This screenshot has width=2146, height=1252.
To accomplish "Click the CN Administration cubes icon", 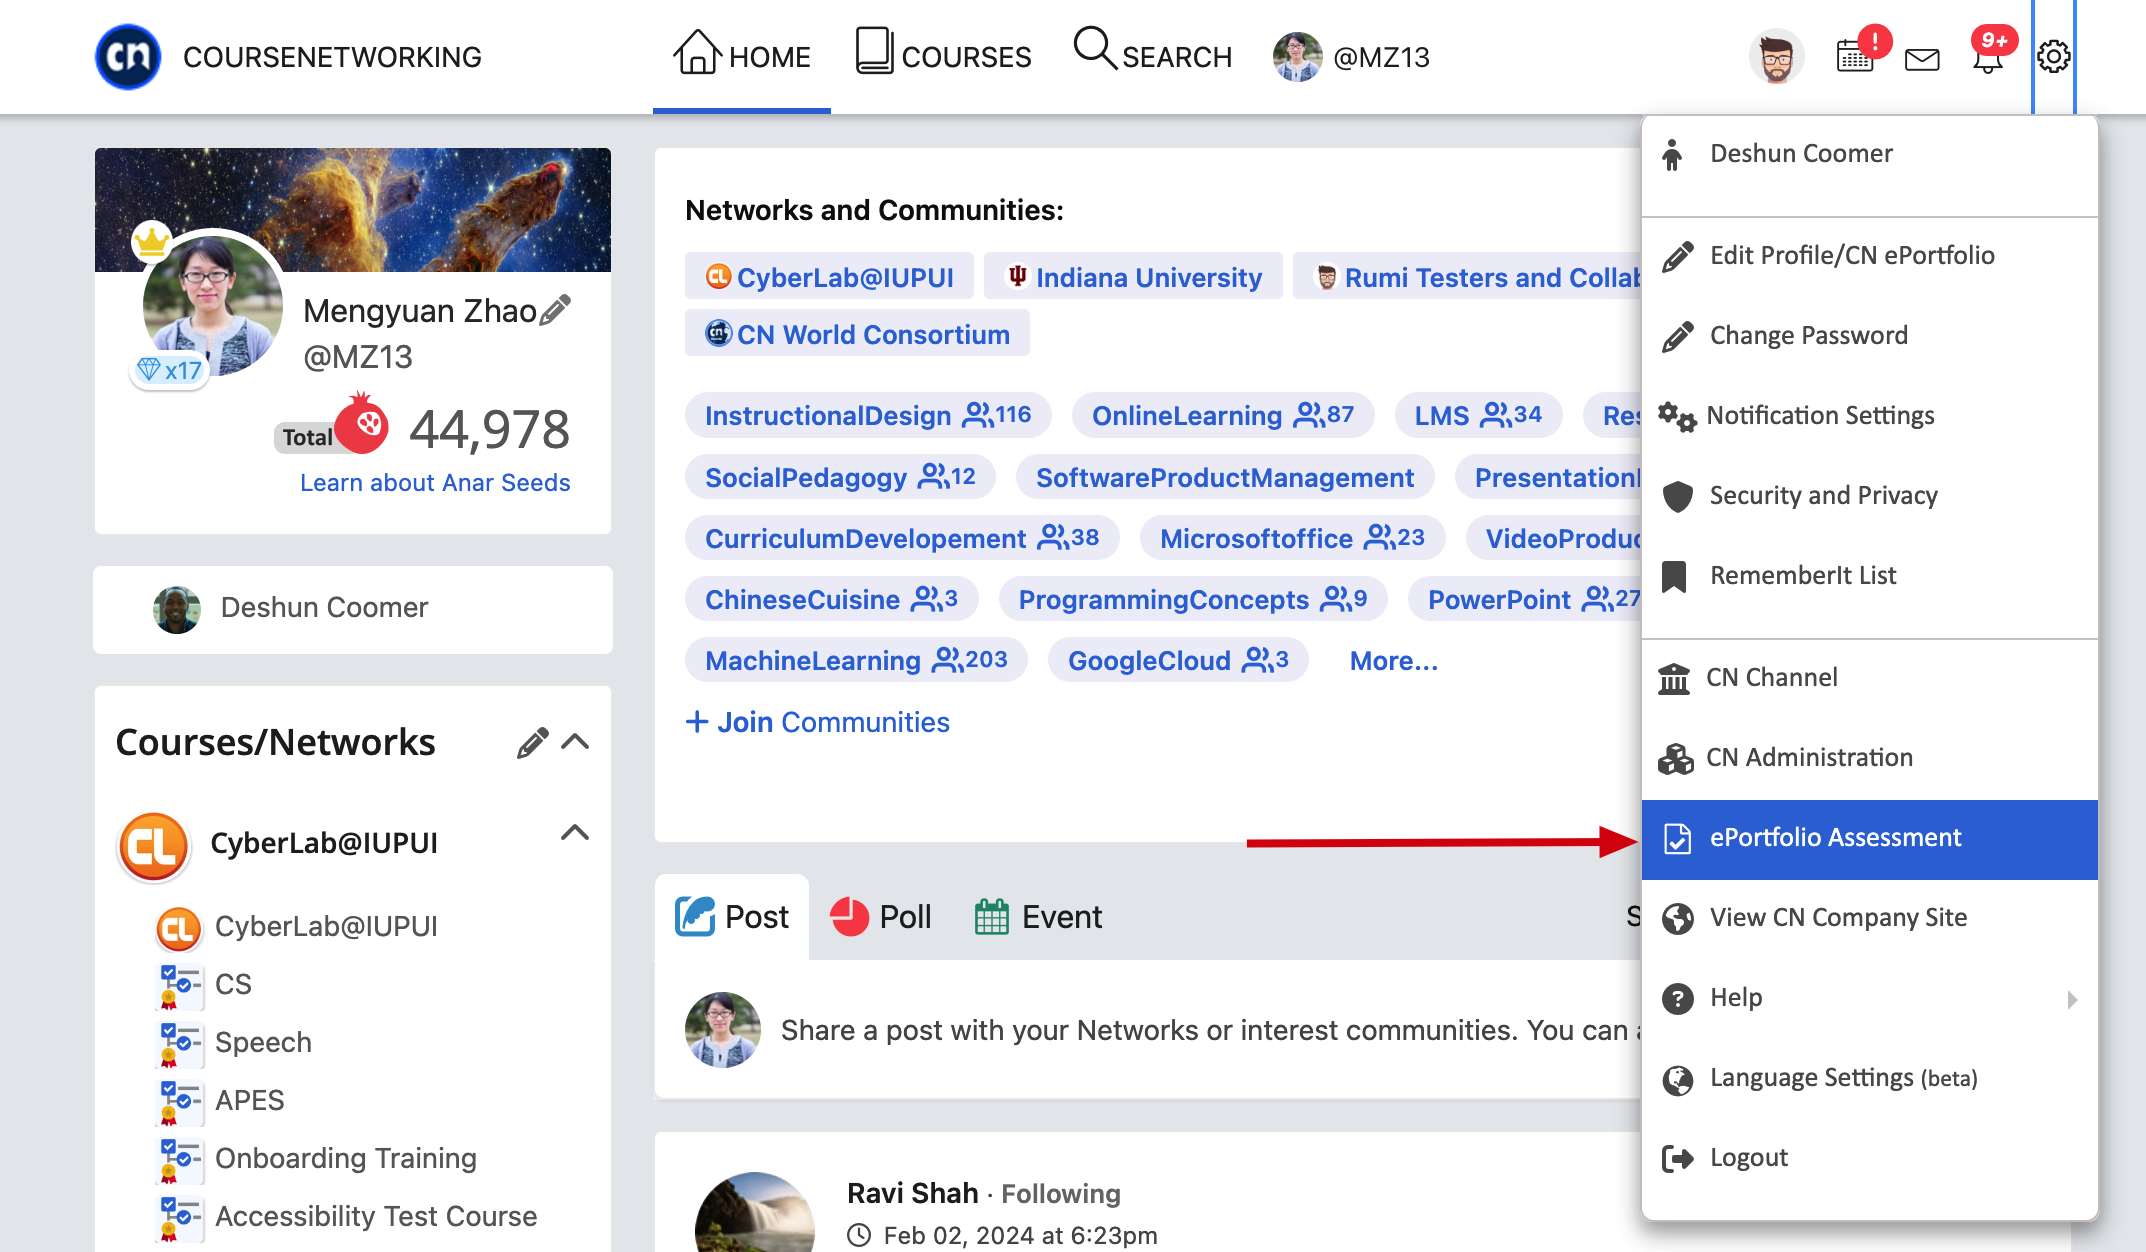I will (x=1676, y=758).
